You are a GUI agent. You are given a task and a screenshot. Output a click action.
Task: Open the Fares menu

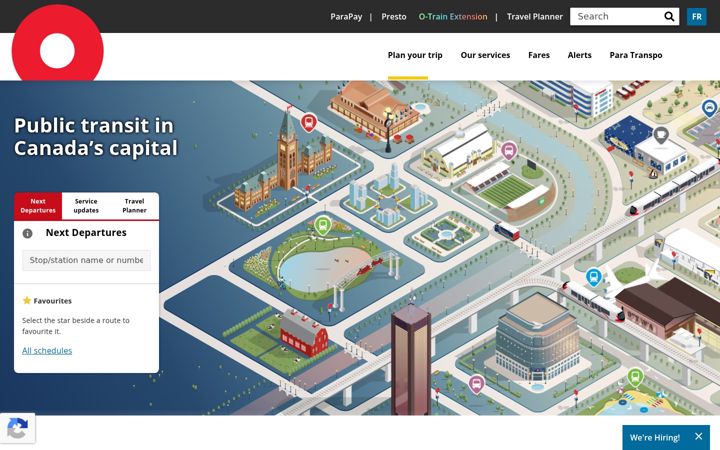pos(539,55)
